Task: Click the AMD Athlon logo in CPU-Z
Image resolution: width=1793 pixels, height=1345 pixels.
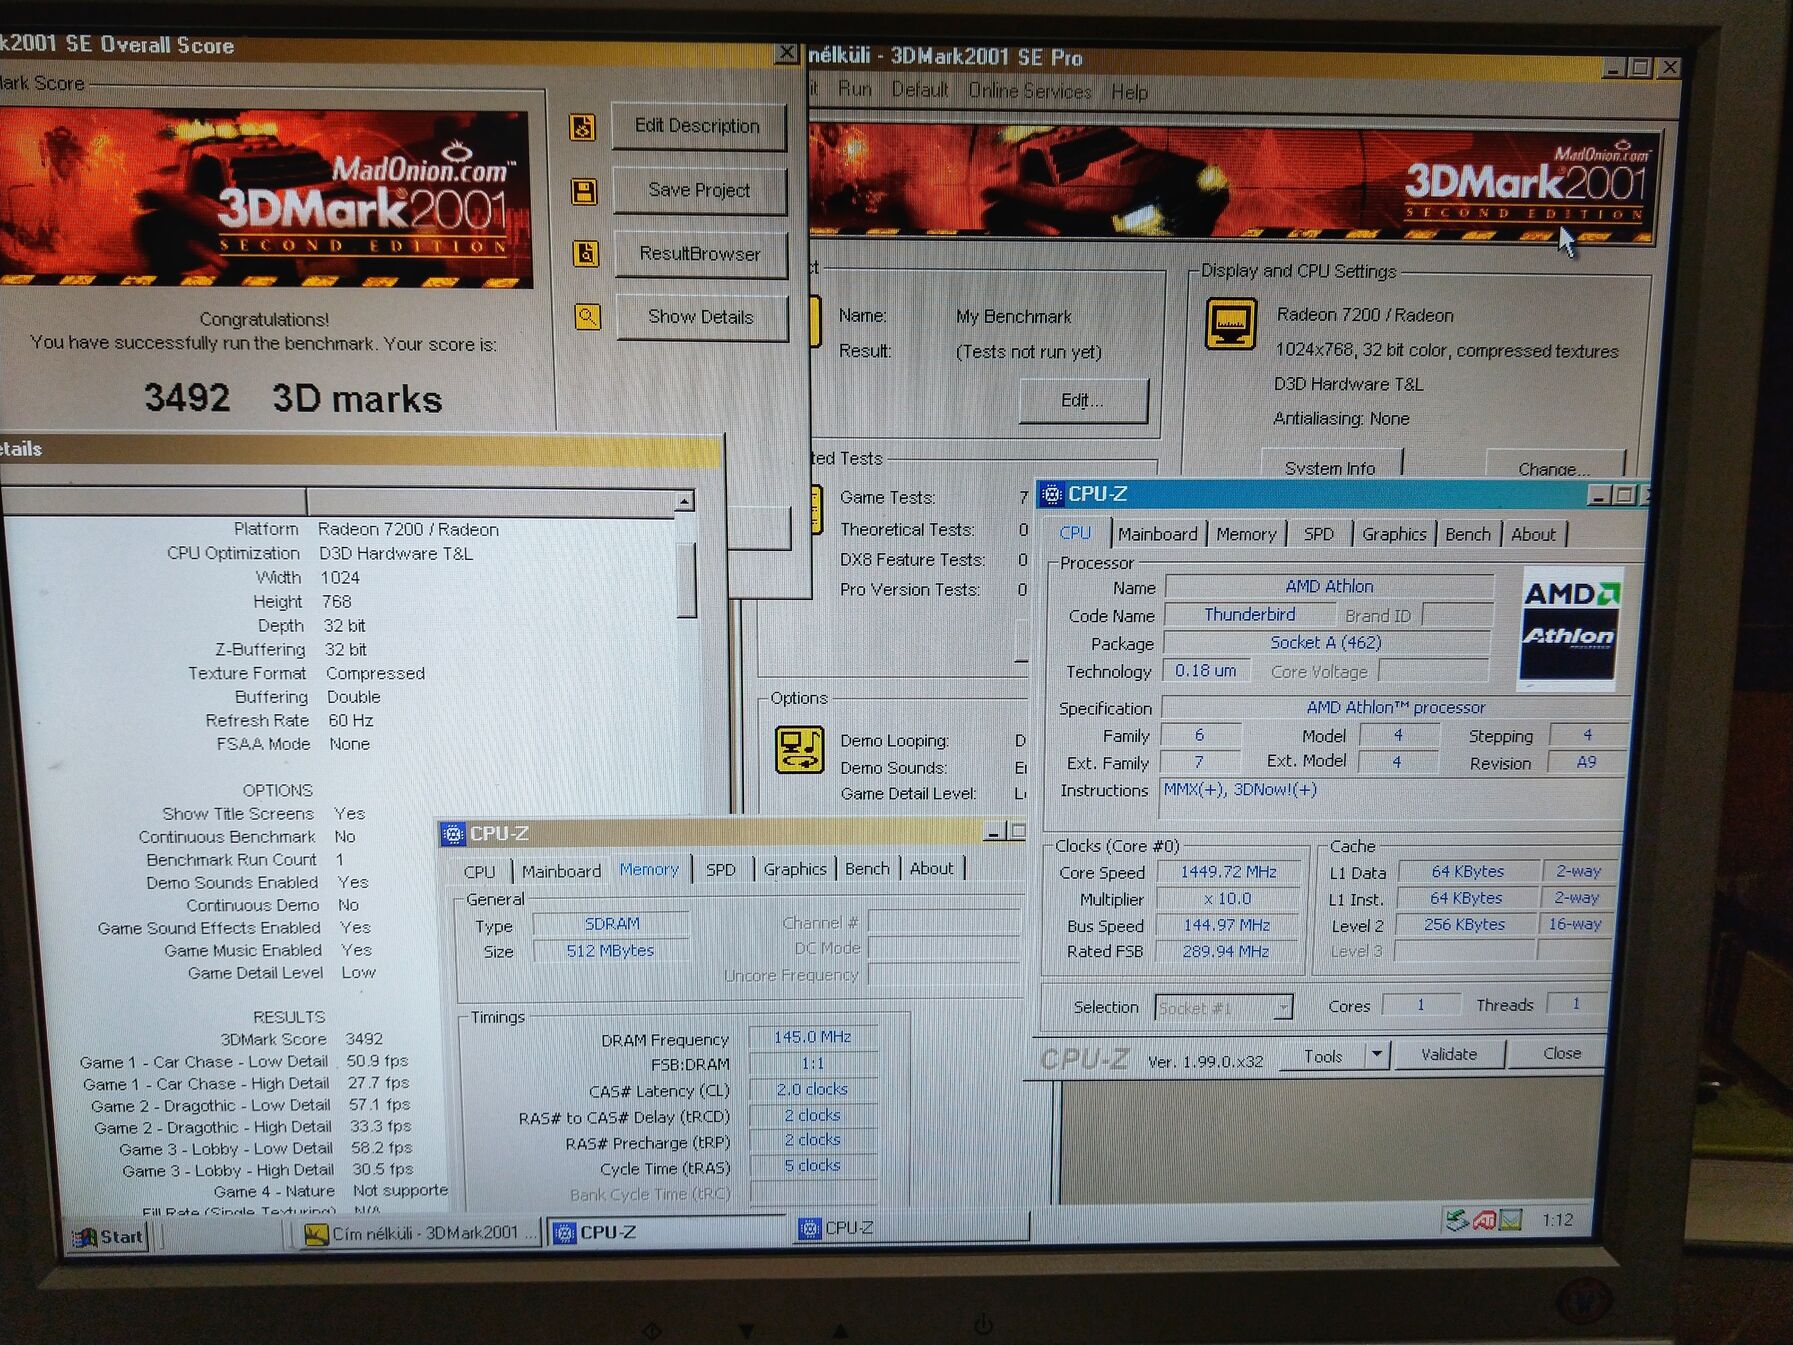Action: (1569, 628)
